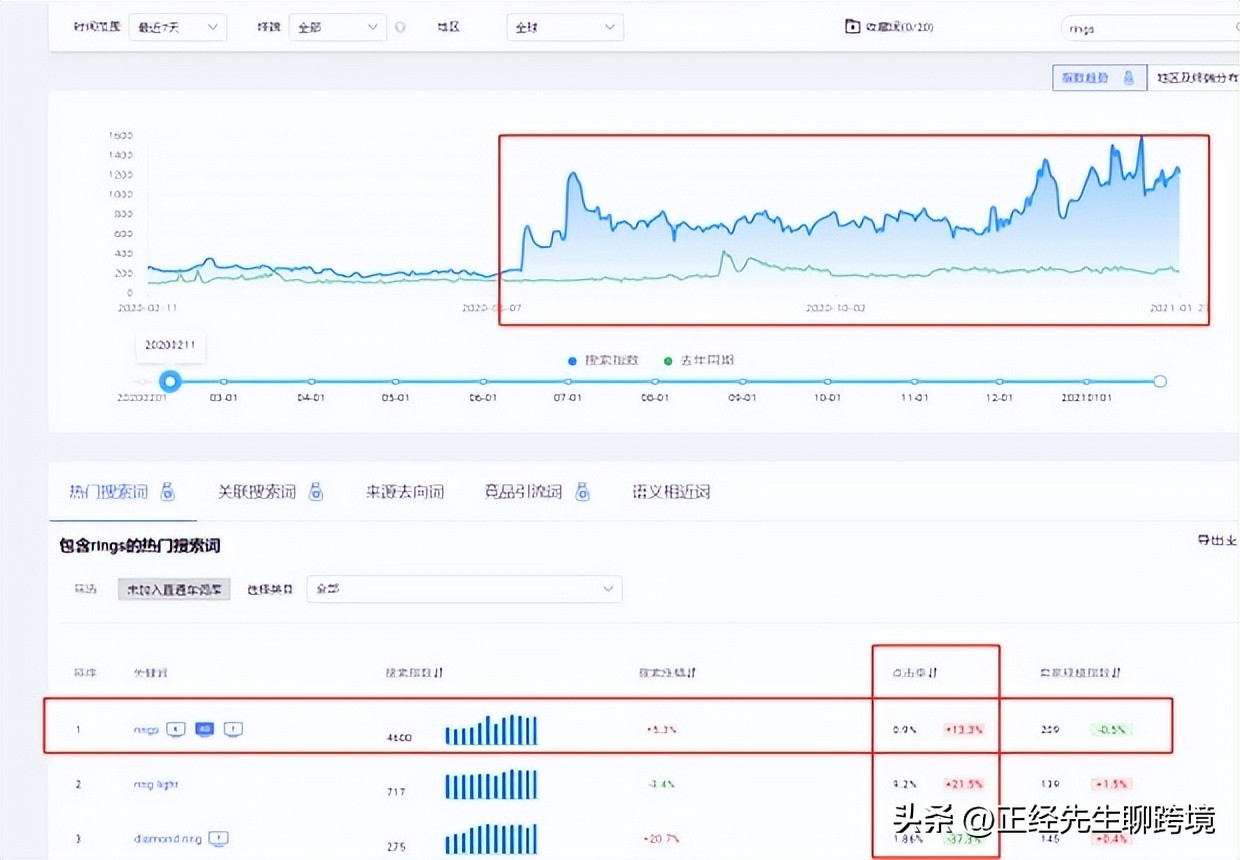The height and width of the screenshot is (860, 1240).
Task: Expand the category dropdown in the hot keywords filter
Action: [464, 589]
